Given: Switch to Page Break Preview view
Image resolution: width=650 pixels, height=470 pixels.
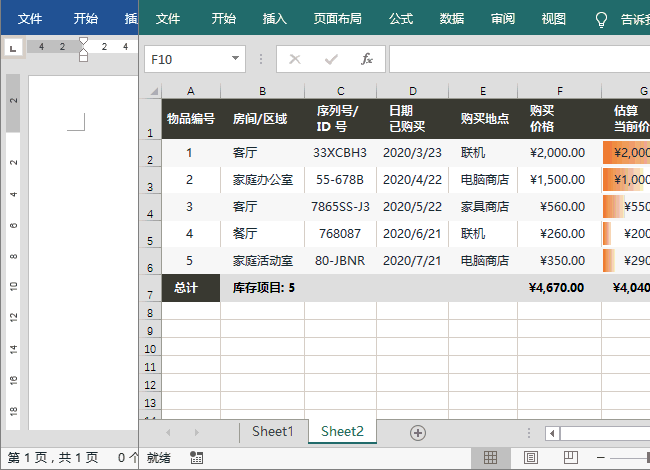Looking at the screenshot, I should (569, 457).
